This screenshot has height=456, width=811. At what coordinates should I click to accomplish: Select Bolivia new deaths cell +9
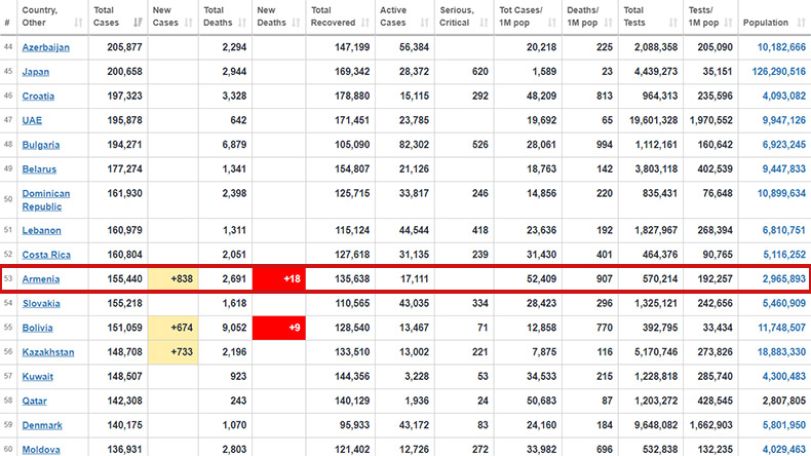[x=279, y=327]
